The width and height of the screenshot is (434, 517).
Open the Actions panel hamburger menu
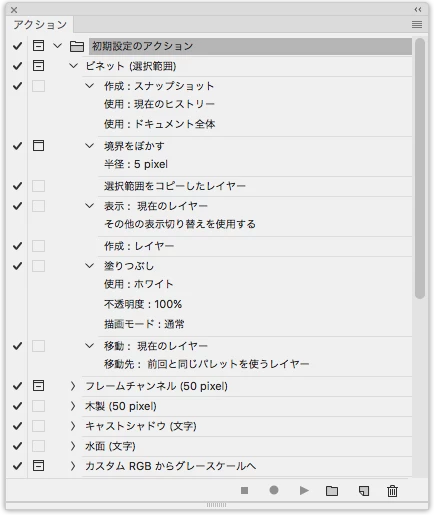tap(417, 24)
